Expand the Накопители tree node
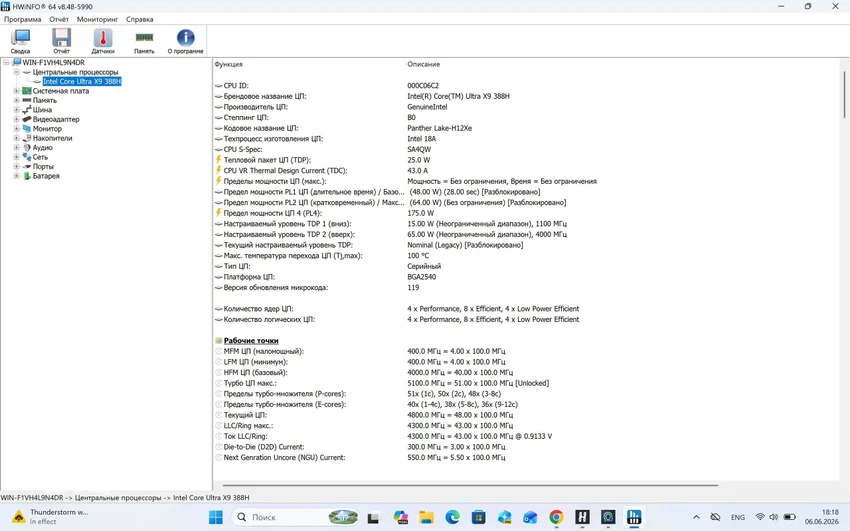850x531 pixels. [x=16, y=138]
